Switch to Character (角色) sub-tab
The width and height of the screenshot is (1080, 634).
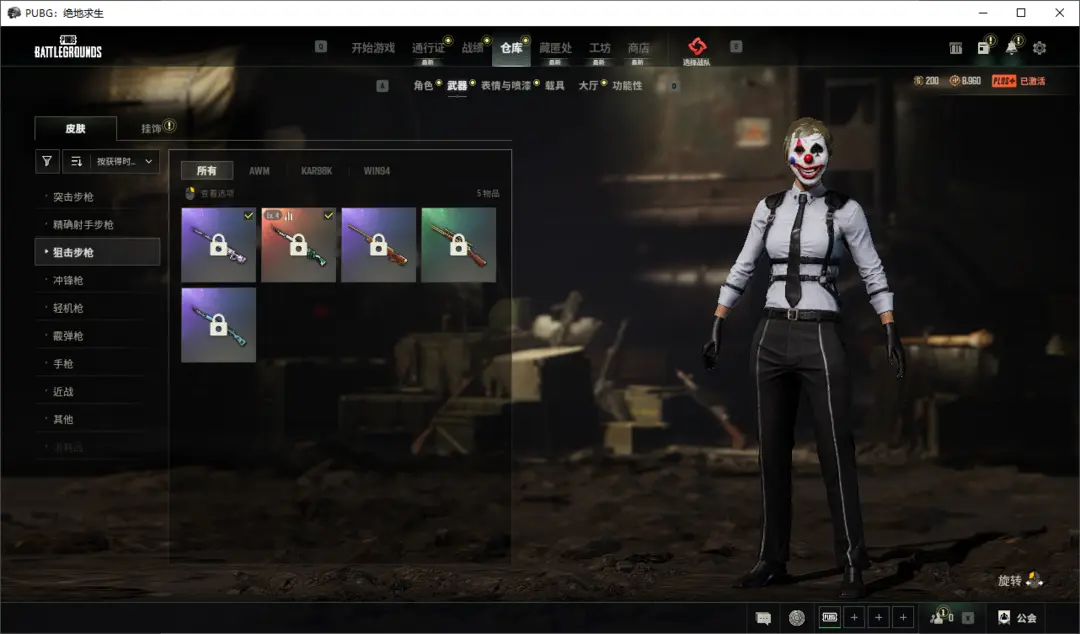[423, 85]
